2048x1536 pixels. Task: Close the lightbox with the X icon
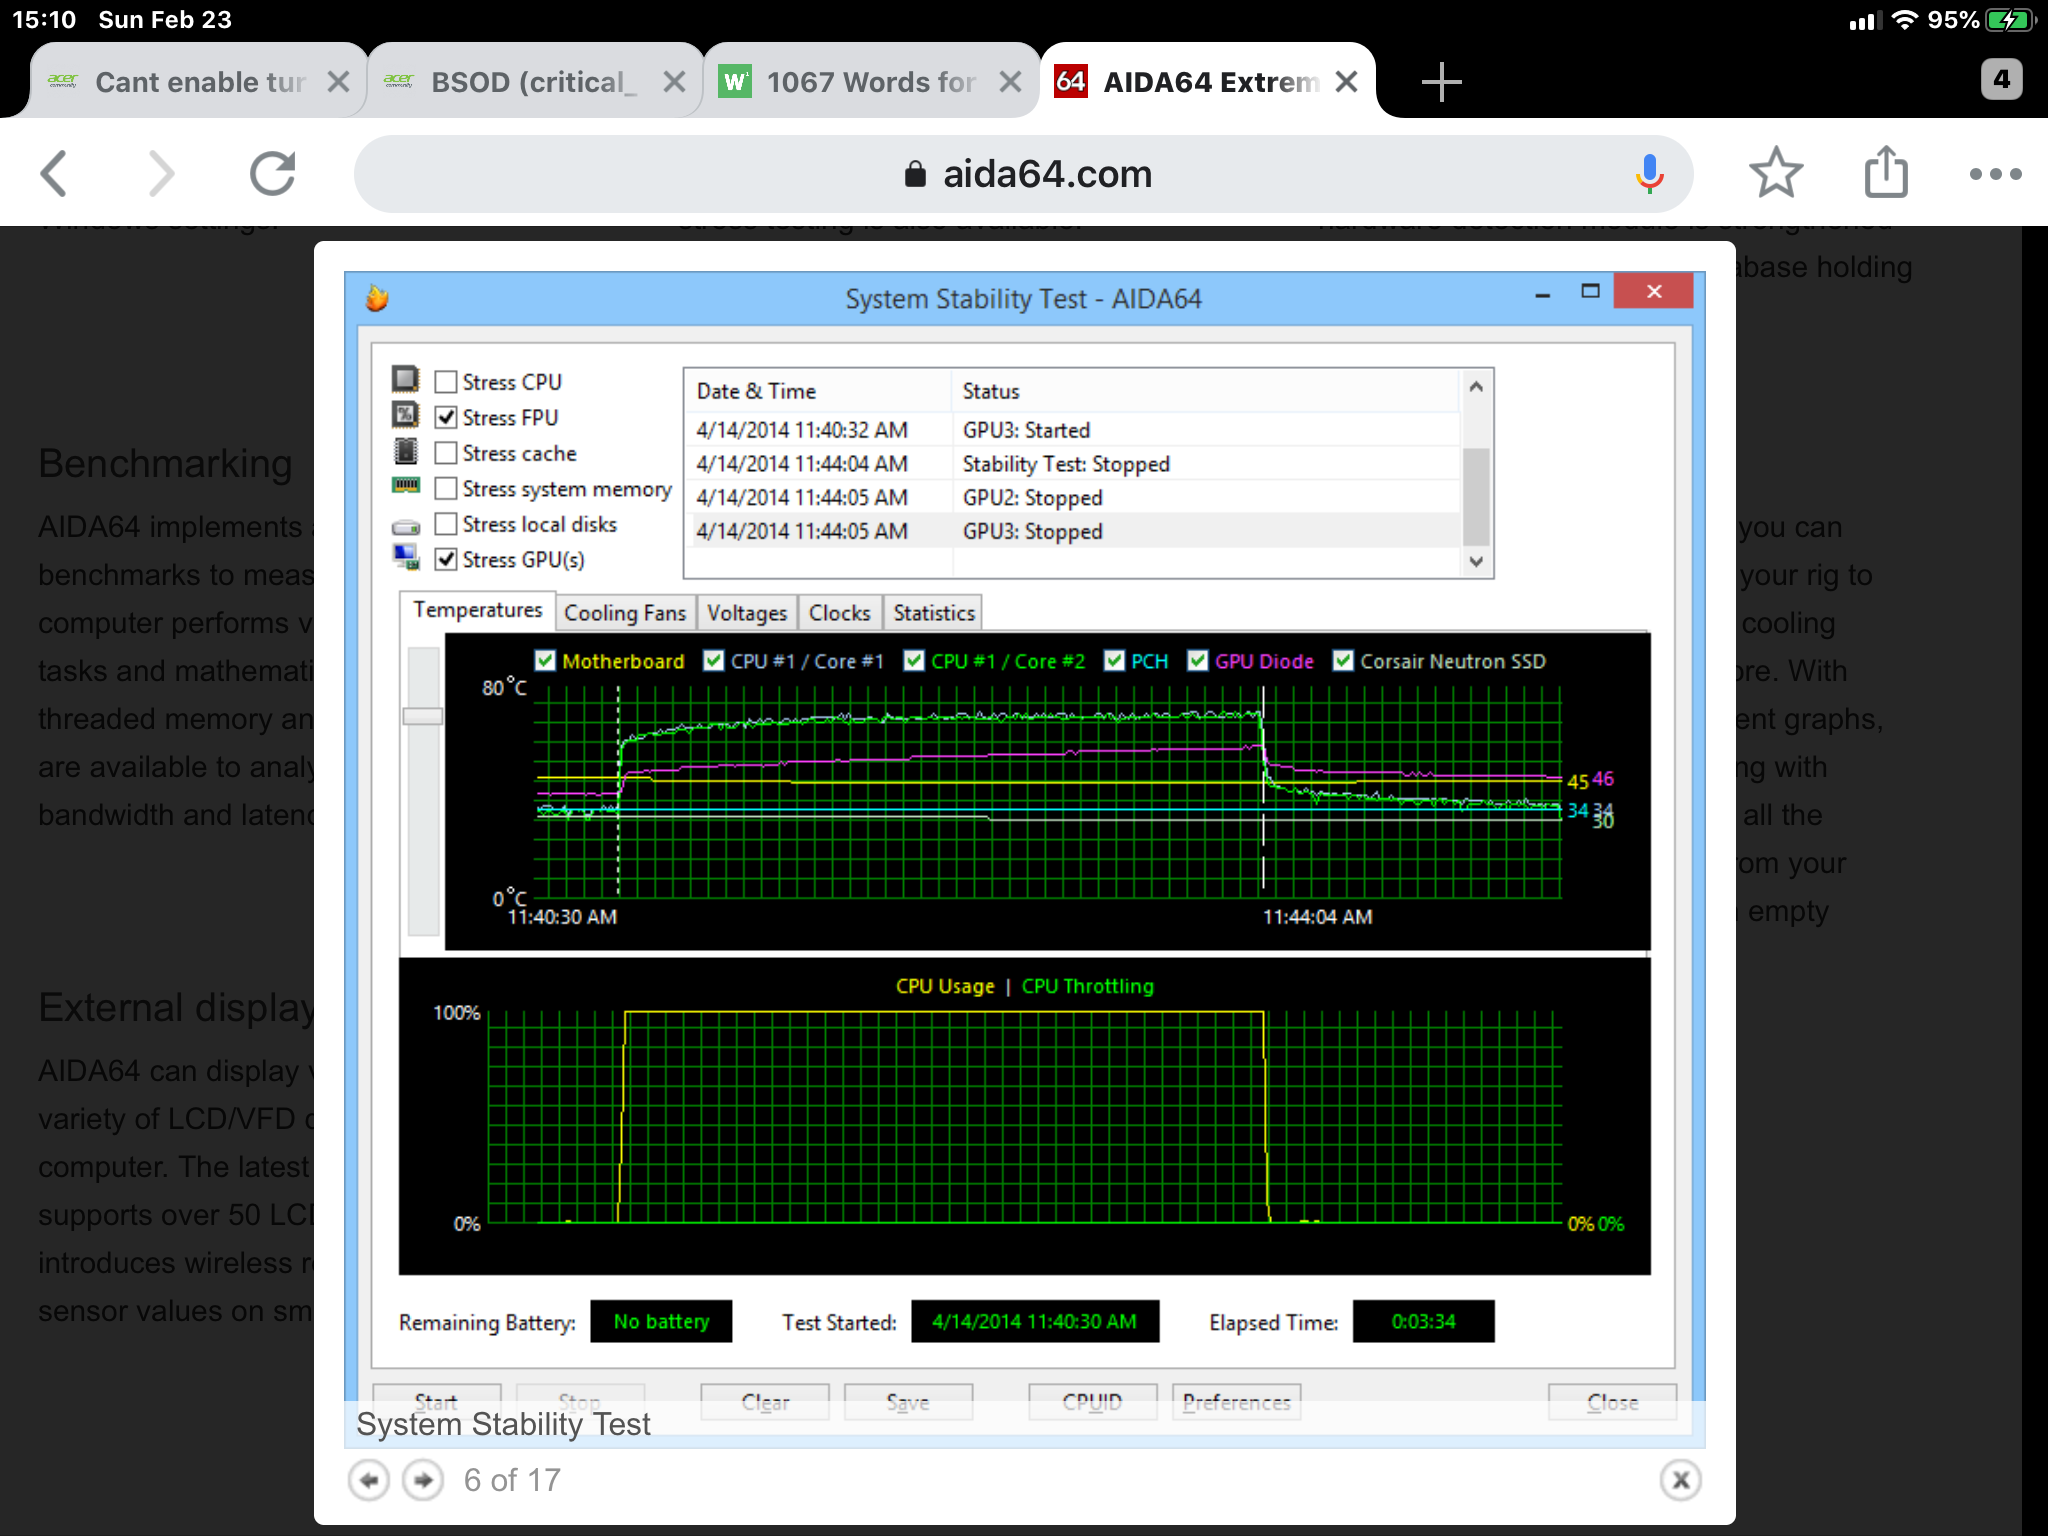point(1680,1479)
